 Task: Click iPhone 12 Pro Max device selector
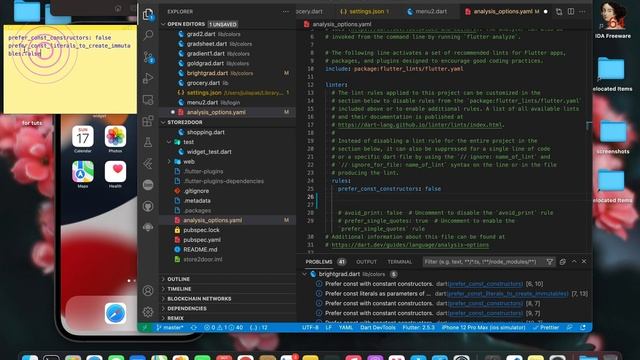(484, 327)
